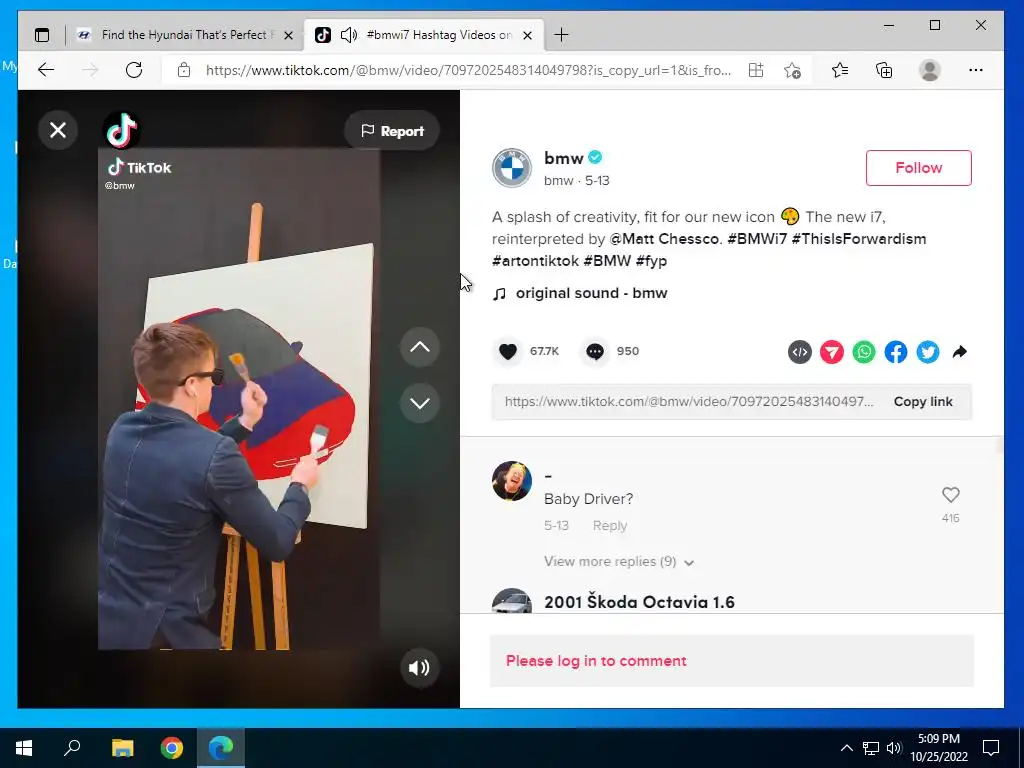Image resolution: width=1024 pixels, height=768 pixels.
Task: Open the system volume control in the tray
Action: [894, 748]
